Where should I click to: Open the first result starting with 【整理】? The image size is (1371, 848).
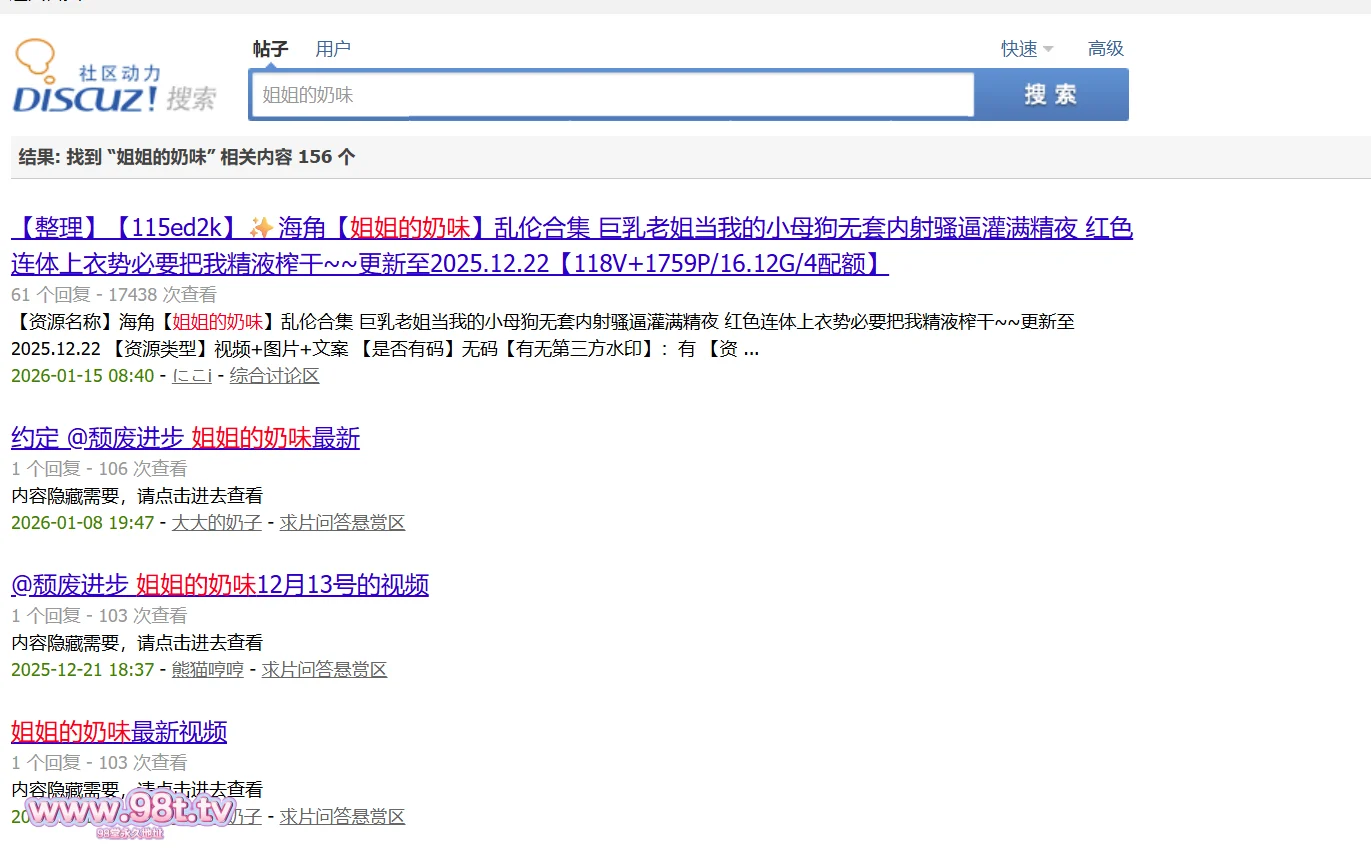point(571,229)
